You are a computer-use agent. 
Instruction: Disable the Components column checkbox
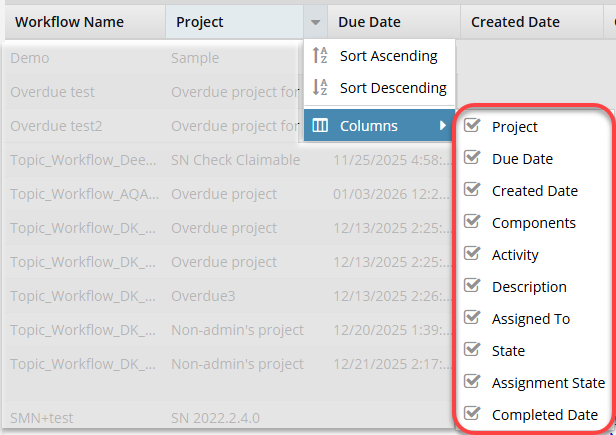tap(473, 223)
